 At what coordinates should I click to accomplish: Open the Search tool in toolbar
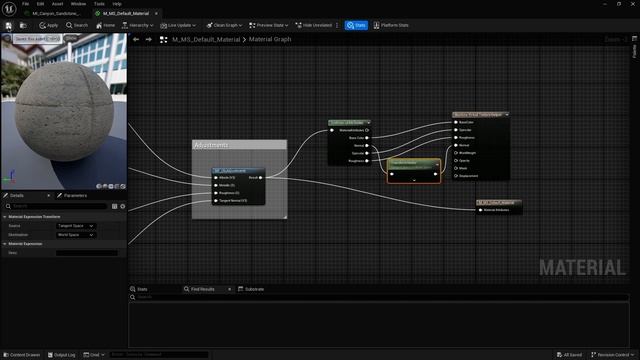(77, 25)
